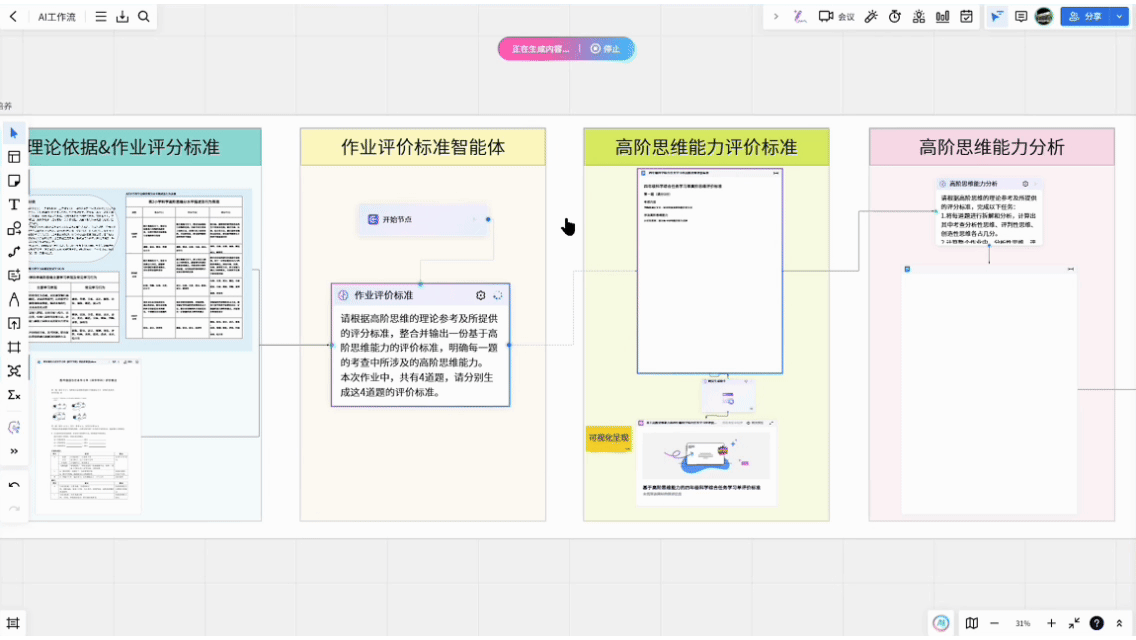Viewport: 1136px width, 640px height.
Task: Open search with the magnifier icon
Action: tap(143, 16)
